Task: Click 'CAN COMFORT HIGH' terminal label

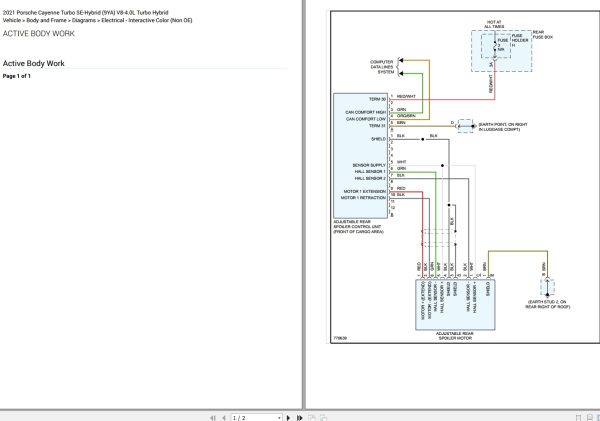Action: point(365,113)
